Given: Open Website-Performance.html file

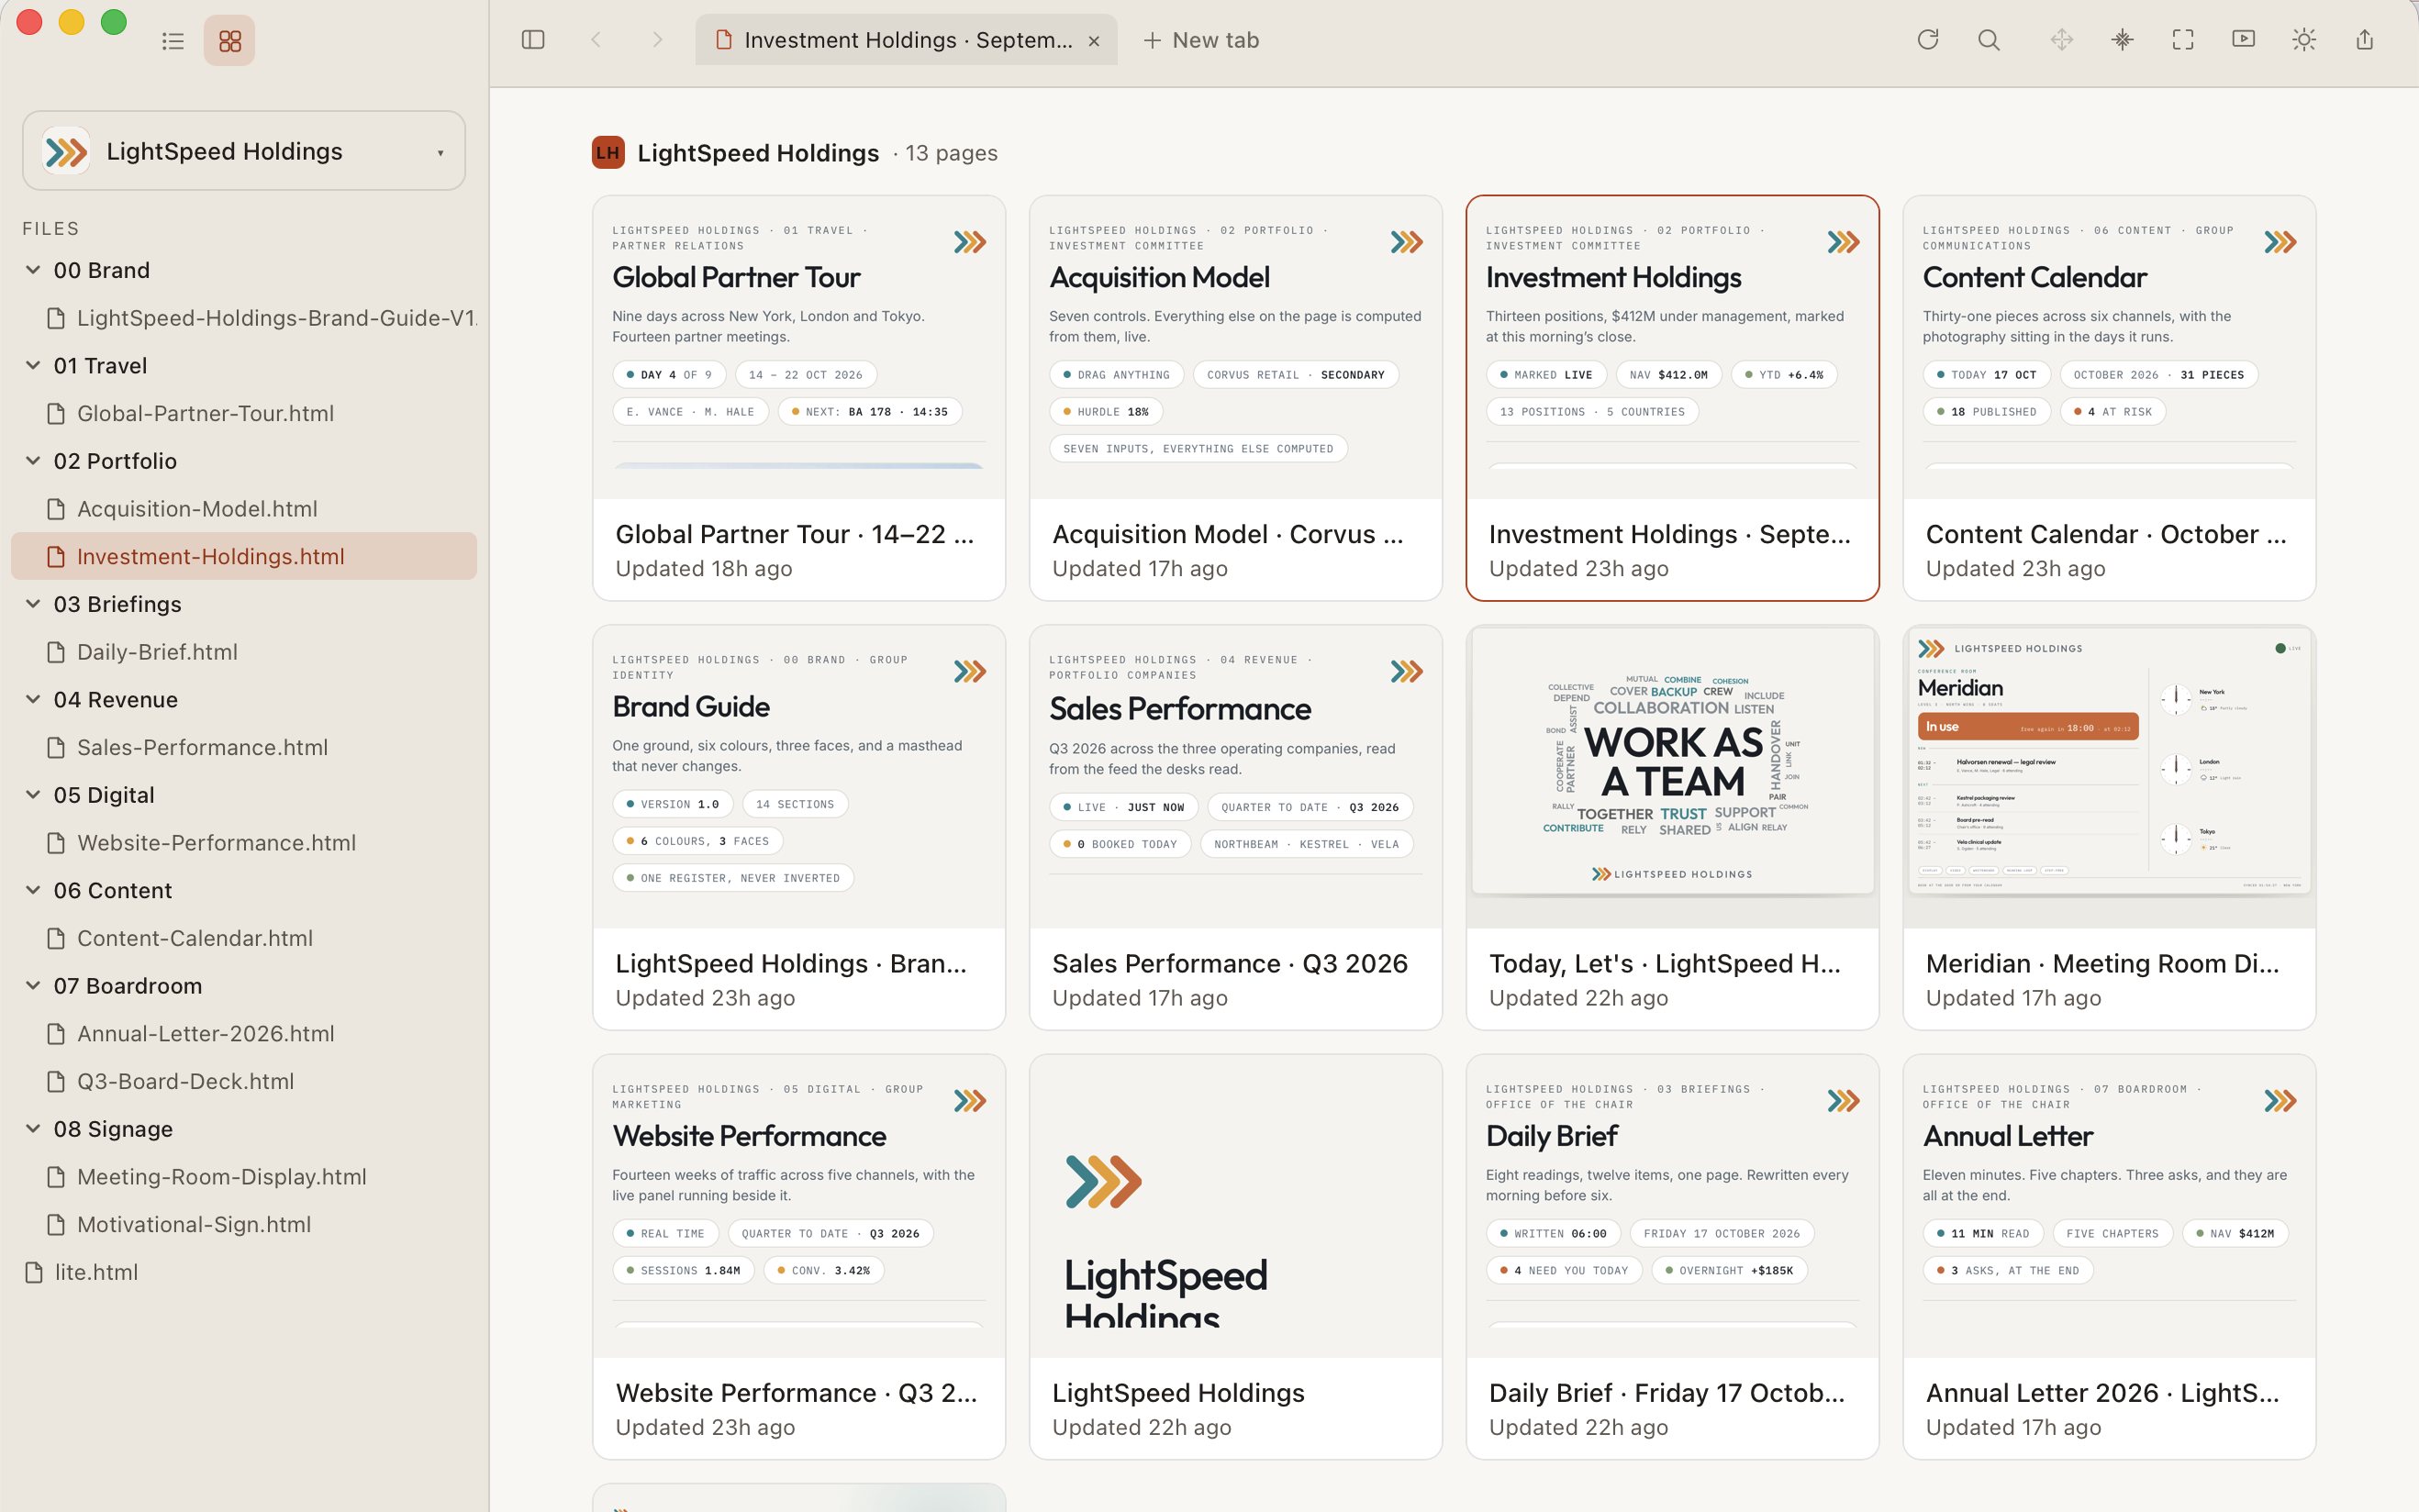Looking at the screenshot, I should point(244,842).
